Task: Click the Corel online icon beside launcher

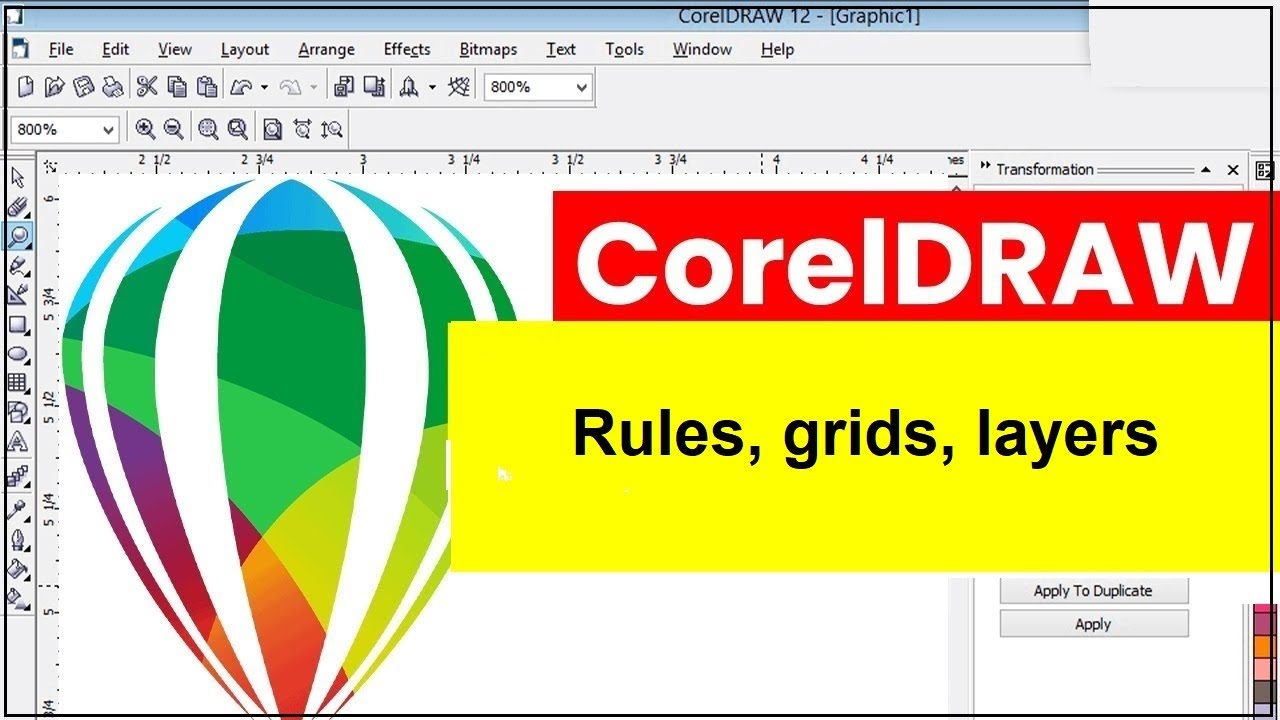Action: [x=459, y=87]
